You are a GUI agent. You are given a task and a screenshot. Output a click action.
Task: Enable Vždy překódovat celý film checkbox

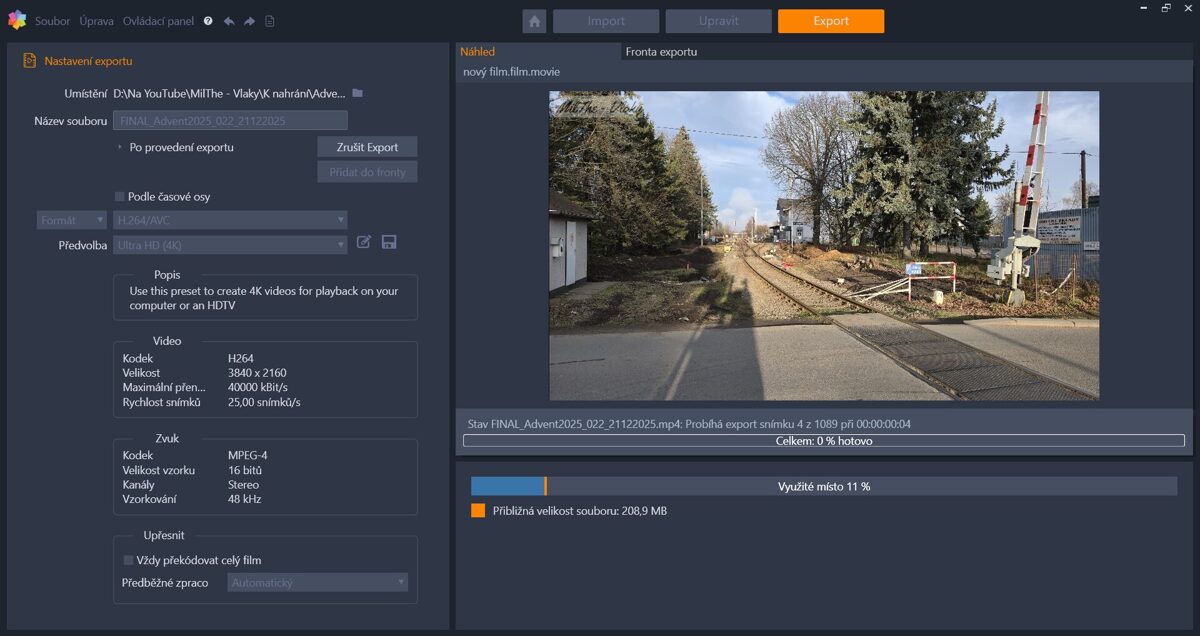(x=128, y=560)
